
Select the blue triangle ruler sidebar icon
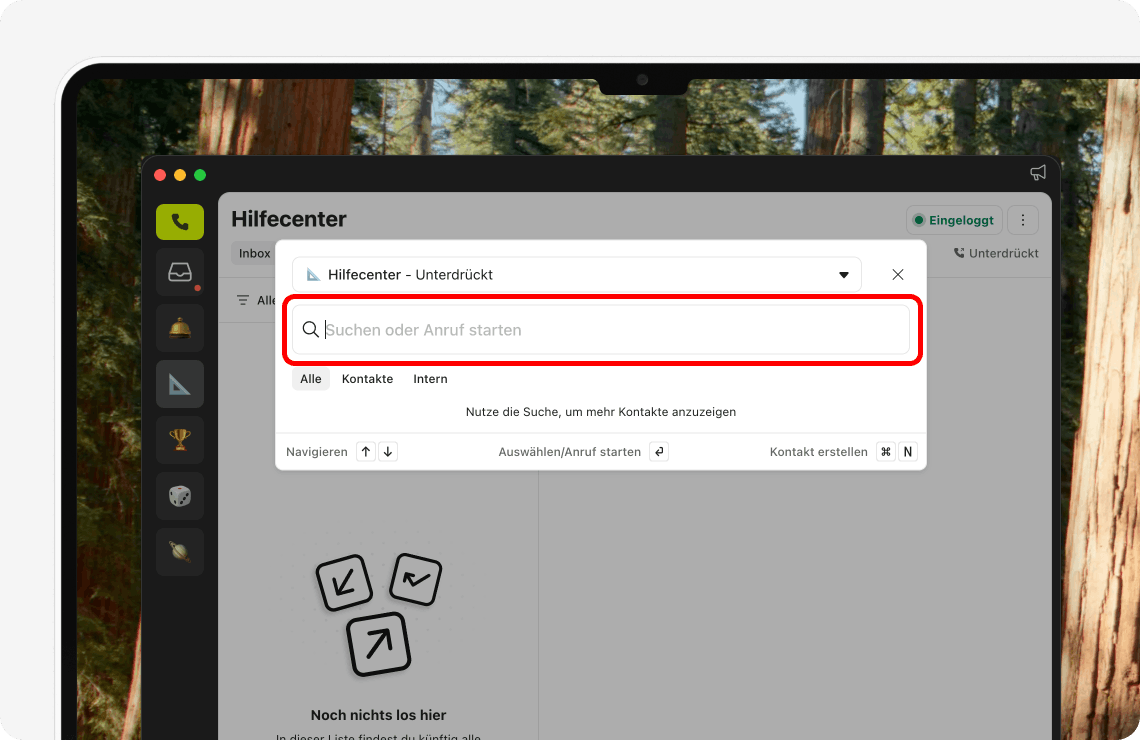click(x=179, y=383)
